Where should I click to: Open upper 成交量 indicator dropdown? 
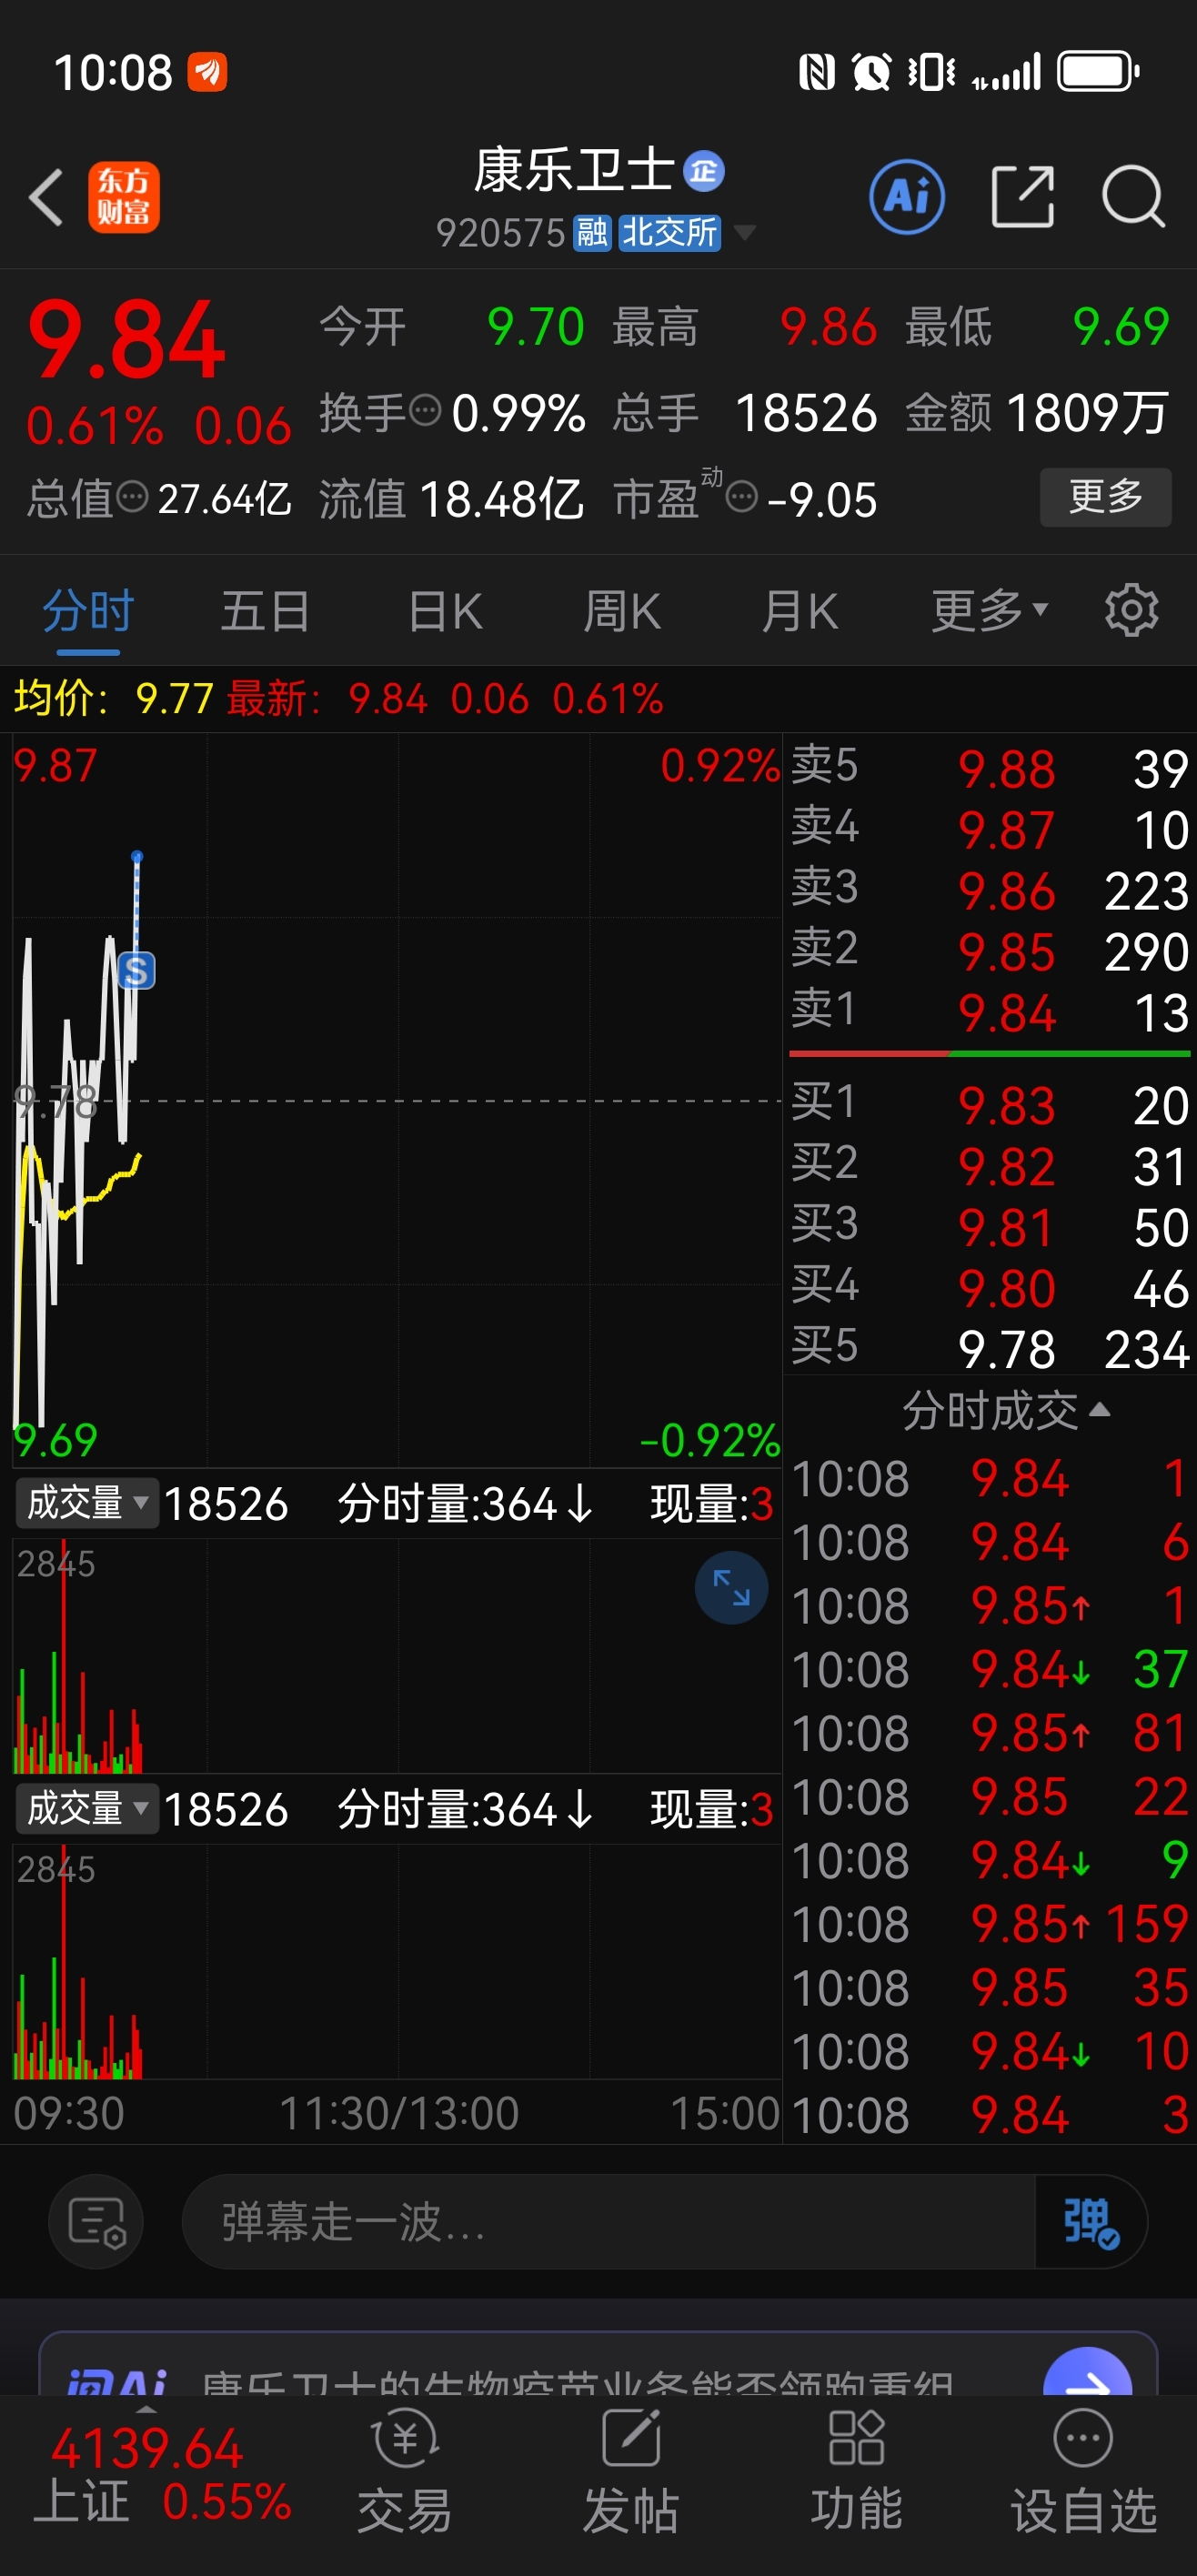tap(87, 1502)
